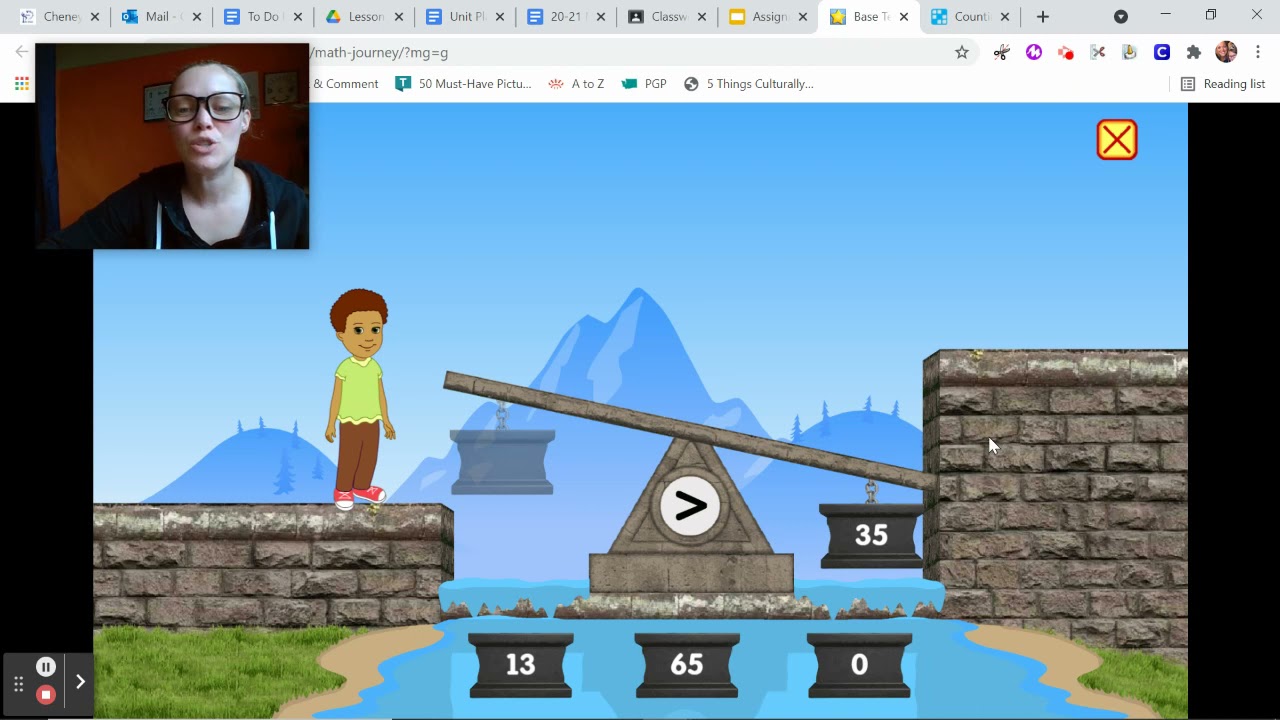The height and width of the screenshot is (720, 1280).
Task: Click the boy character on the stone wall
Action: [x=359, y=399]
